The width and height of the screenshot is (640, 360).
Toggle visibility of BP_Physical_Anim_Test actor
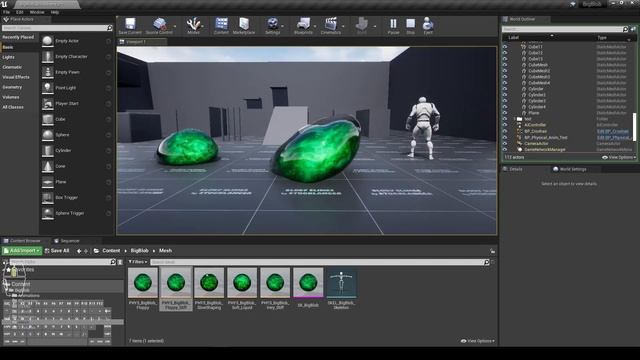(505, 137)
